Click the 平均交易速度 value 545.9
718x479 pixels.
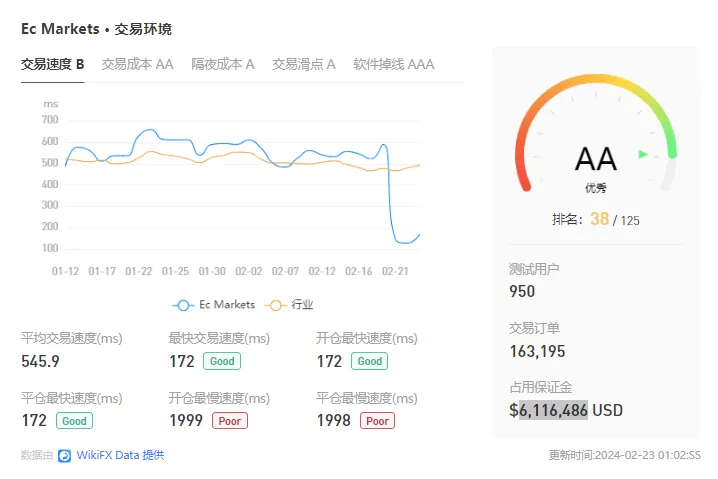(40, 361)
